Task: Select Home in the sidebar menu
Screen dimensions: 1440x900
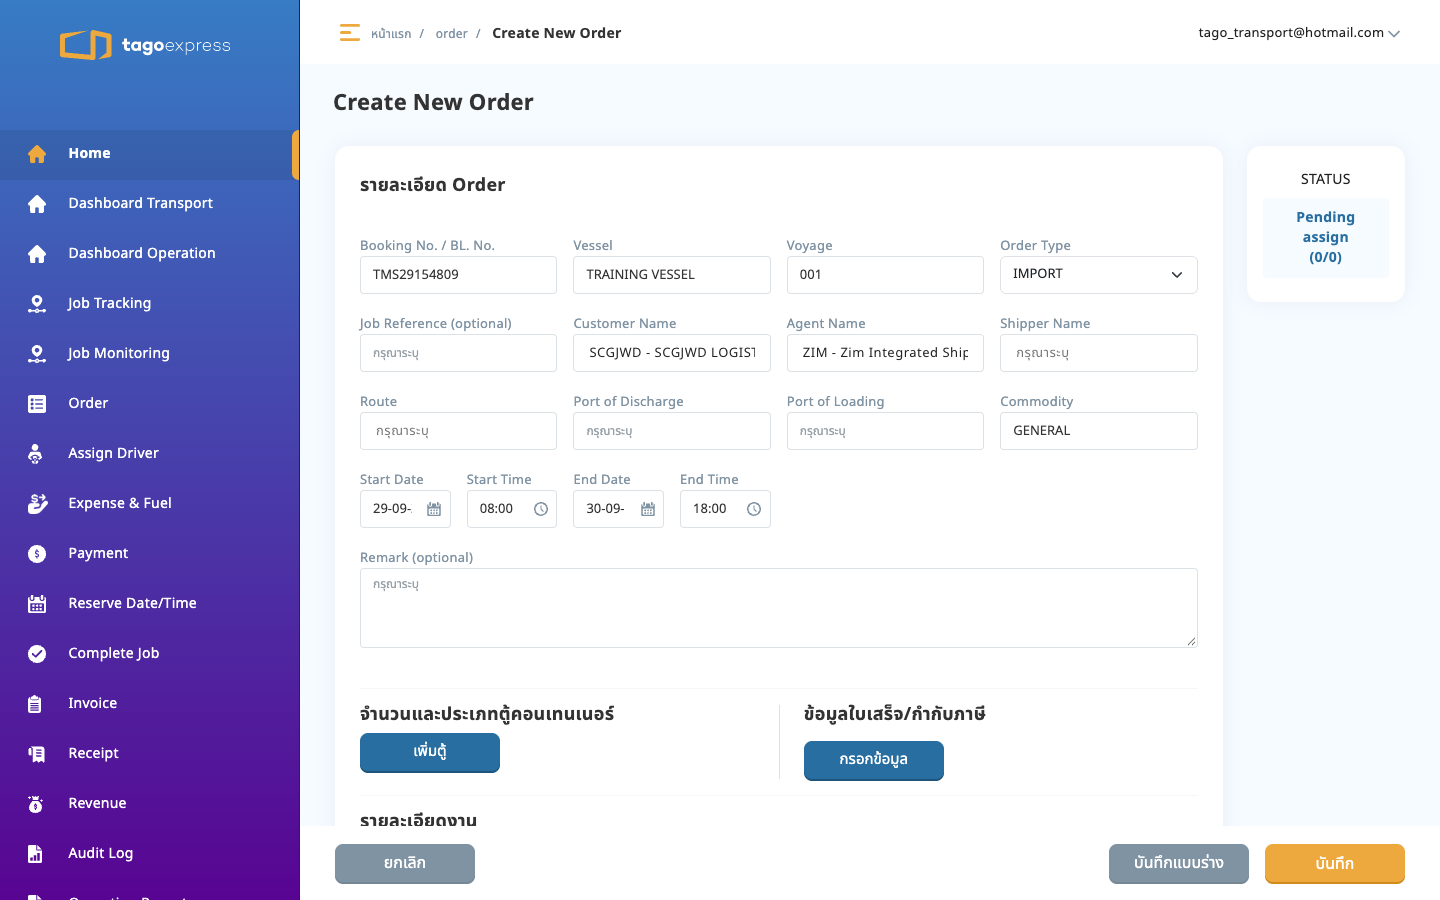Action: [148, 154]
